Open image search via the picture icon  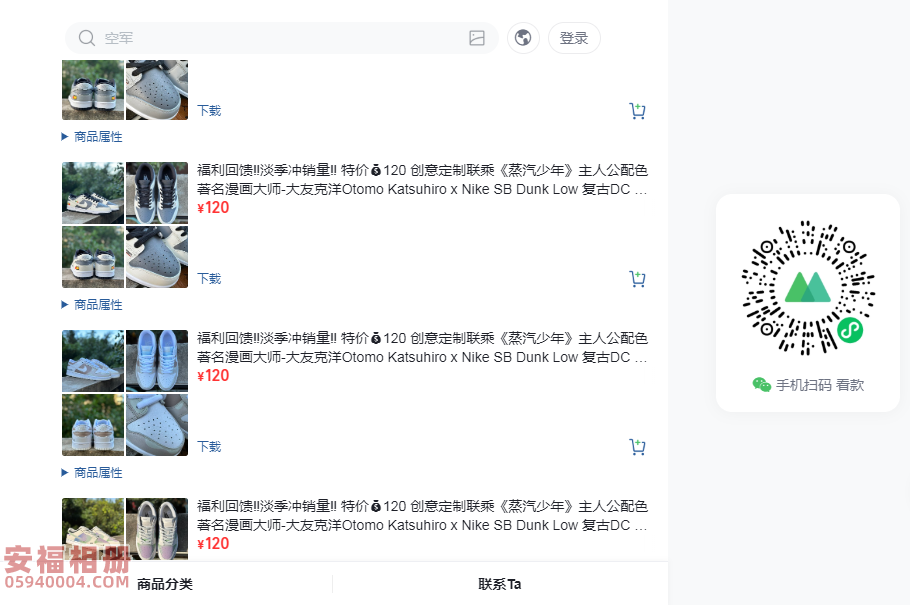coord(476,38)
